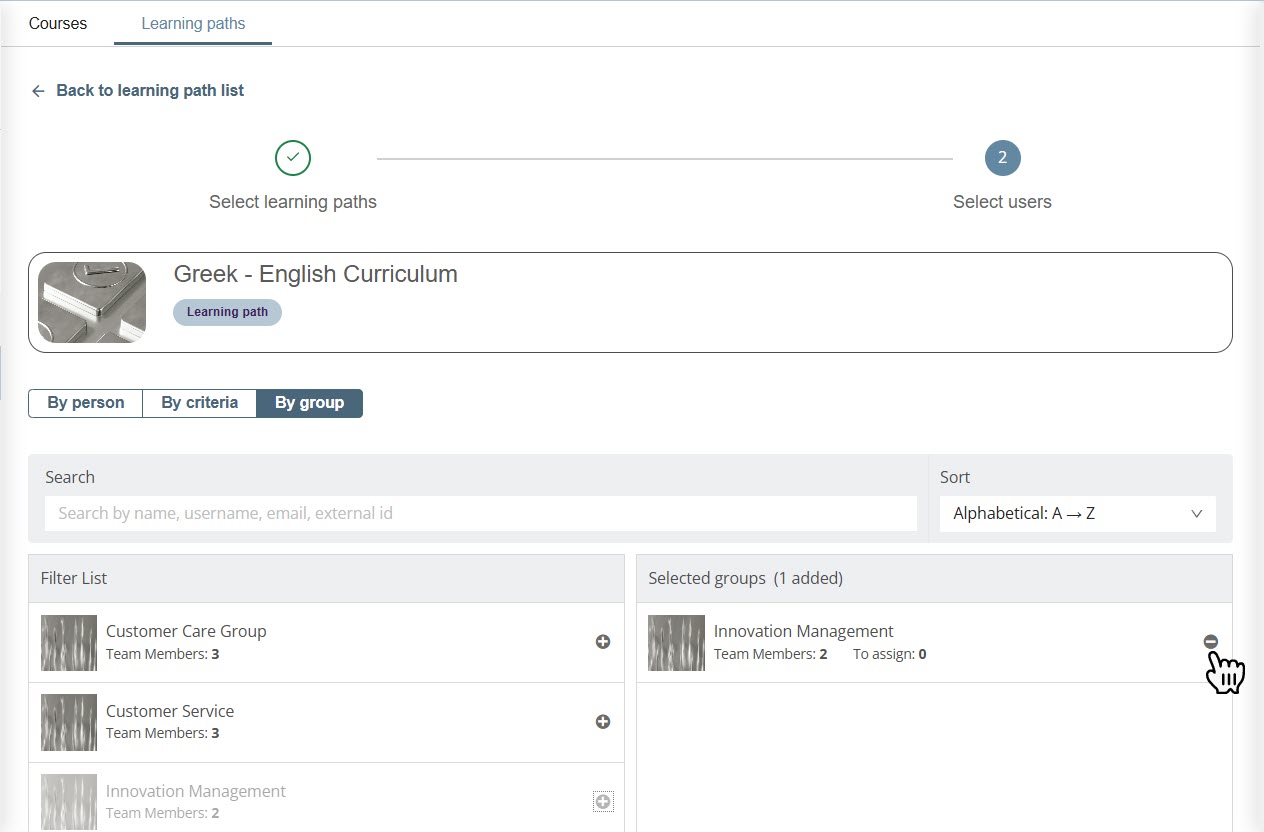Add Customer Care Group with plus icon
The height and width of the screenshot is (832, 1264).
[x=603, y=642]
